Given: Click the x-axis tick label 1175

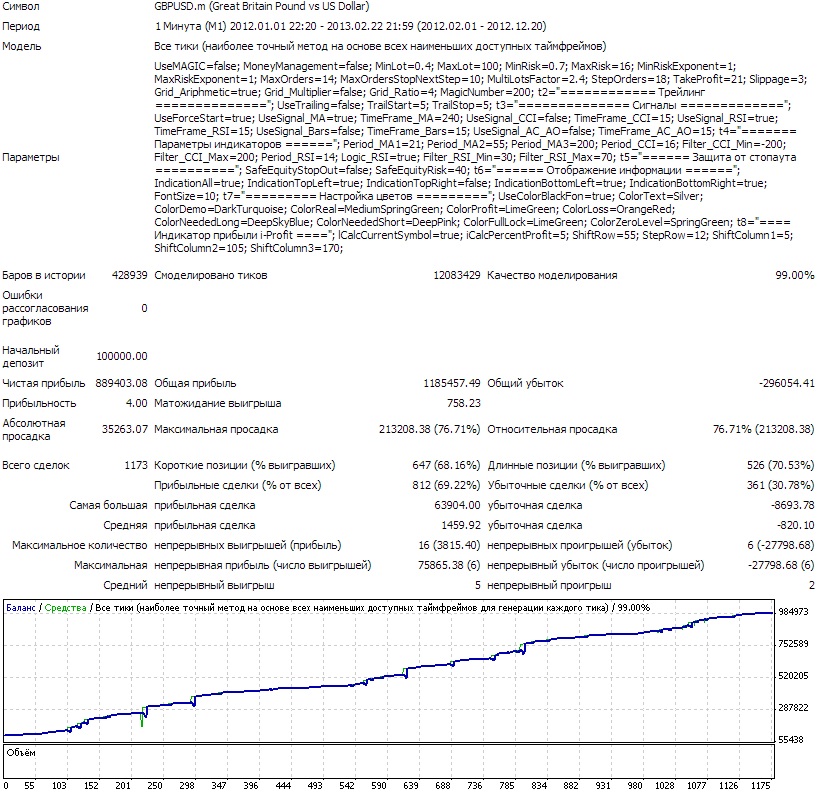Looking at the screenshot, I should point(760,786).
